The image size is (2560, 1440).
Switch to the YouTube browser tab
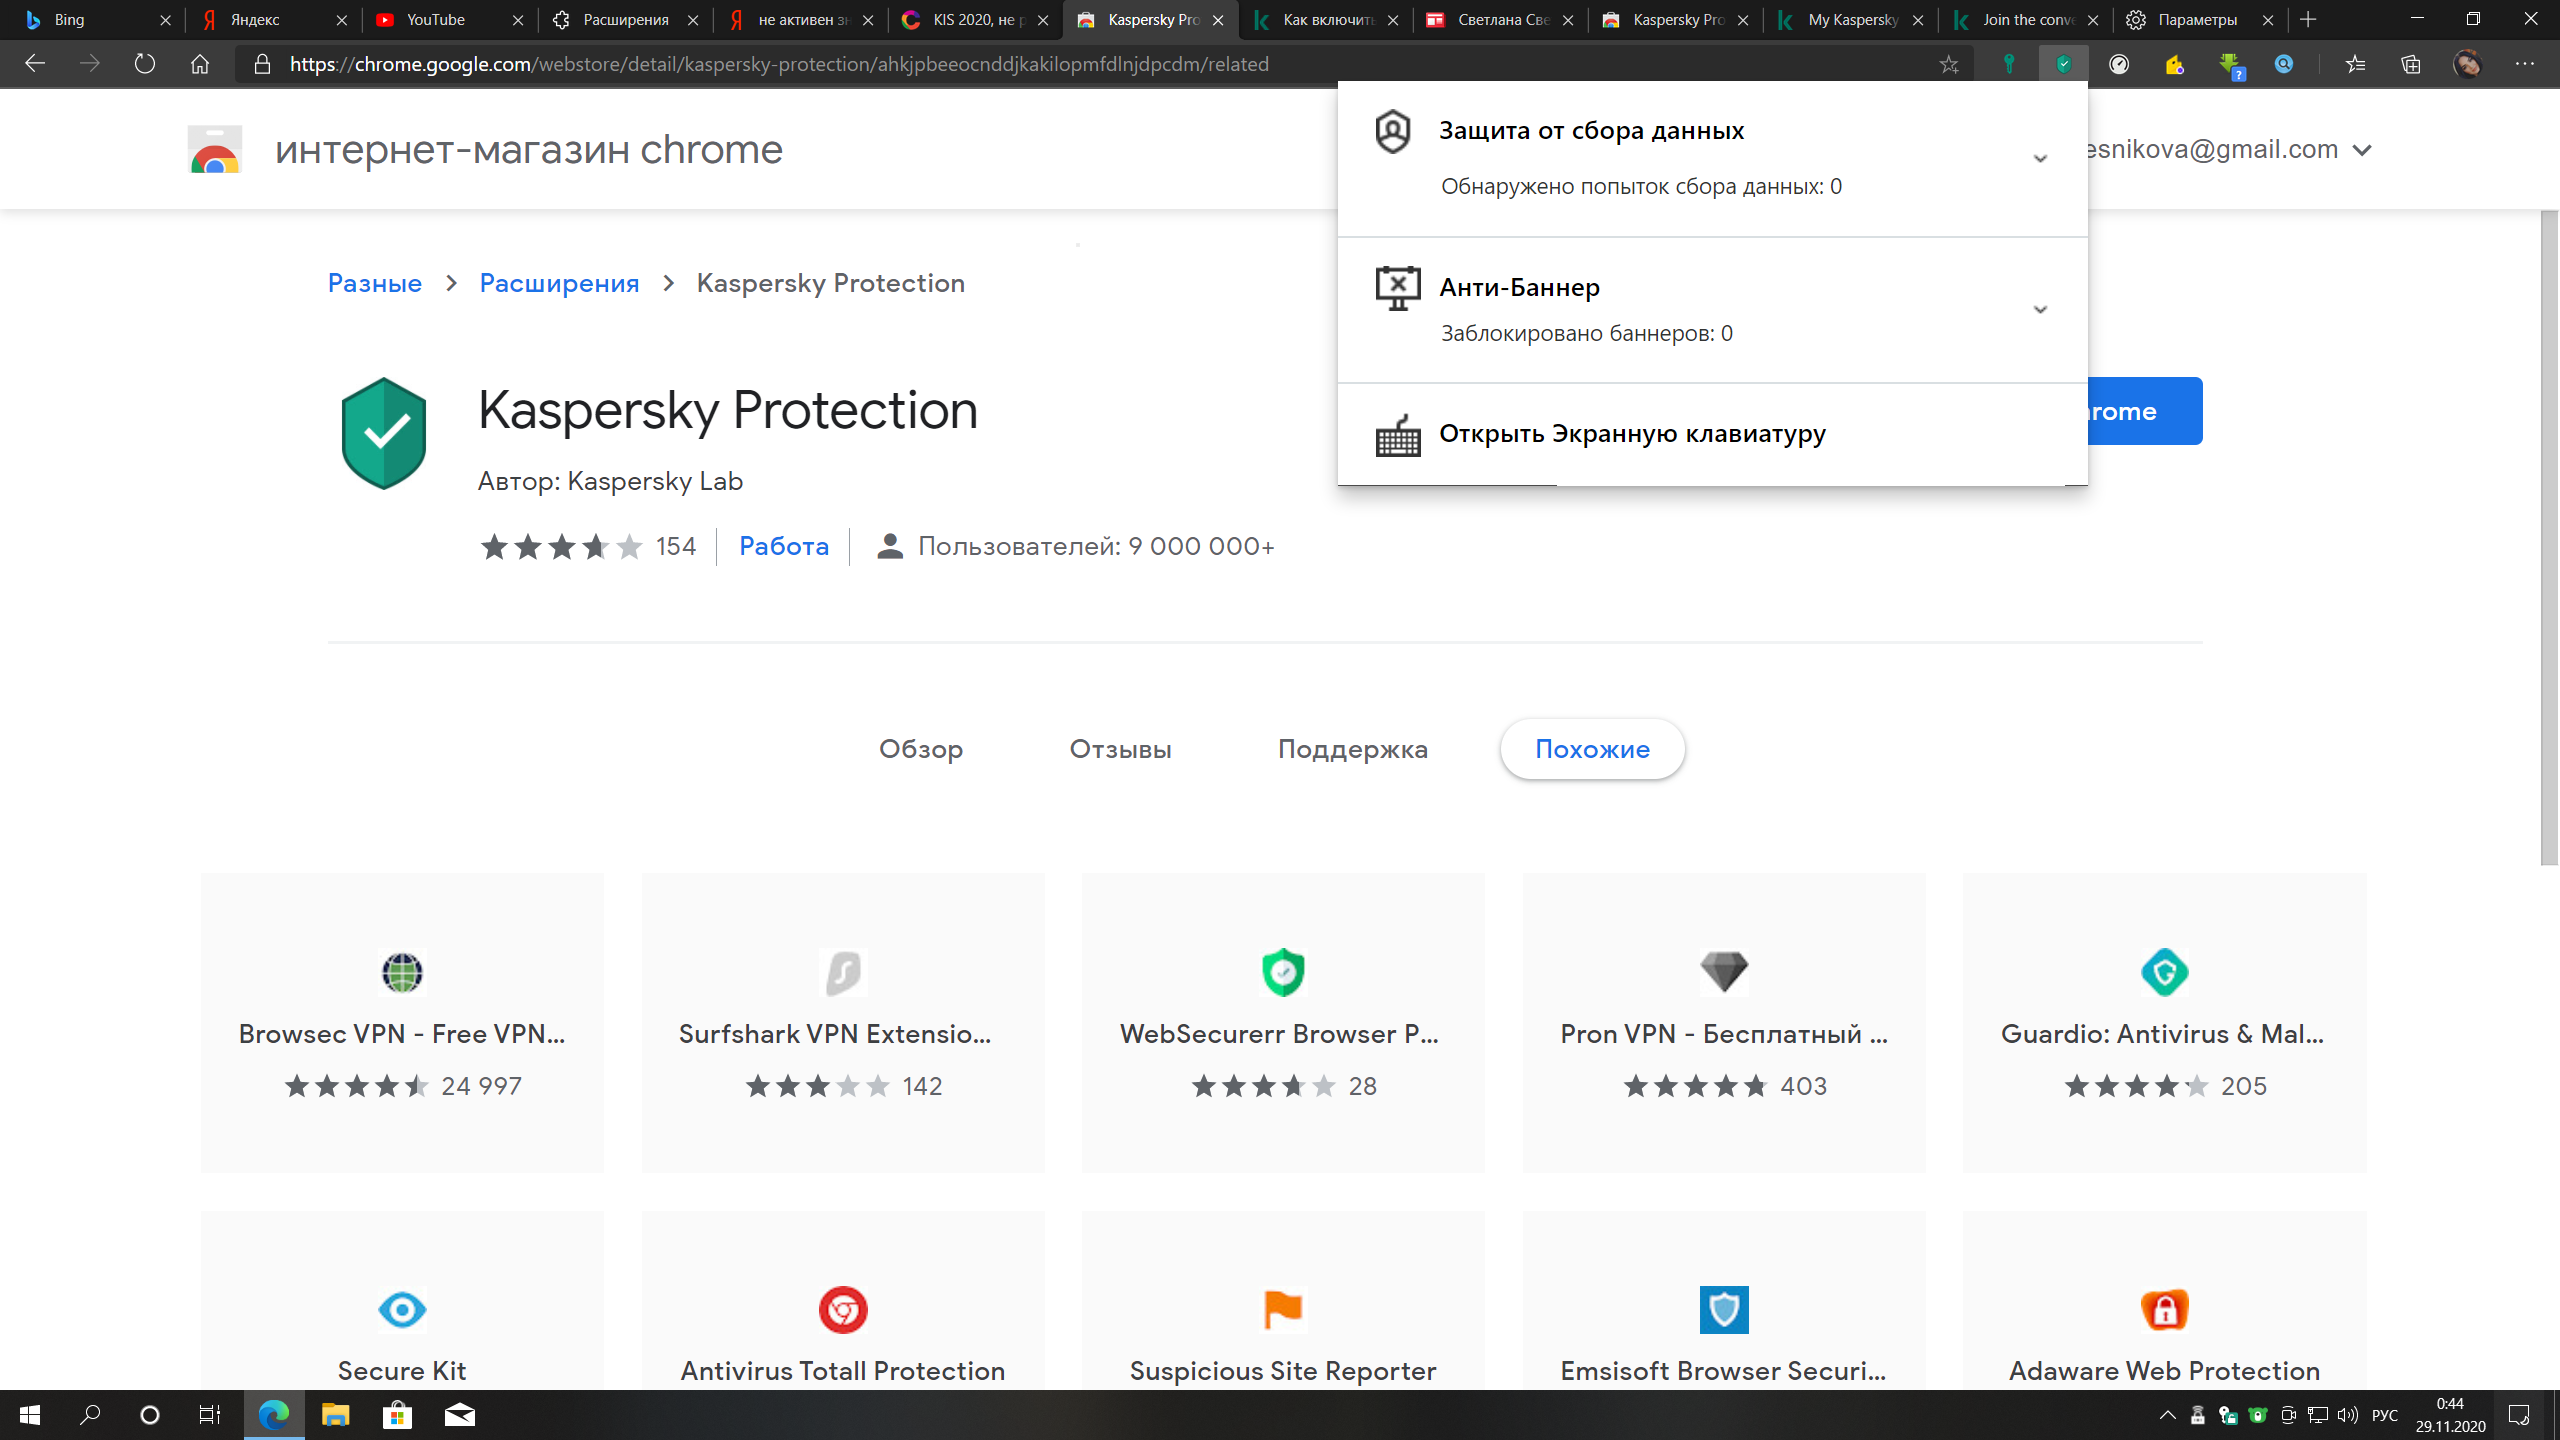coord(436,20)
